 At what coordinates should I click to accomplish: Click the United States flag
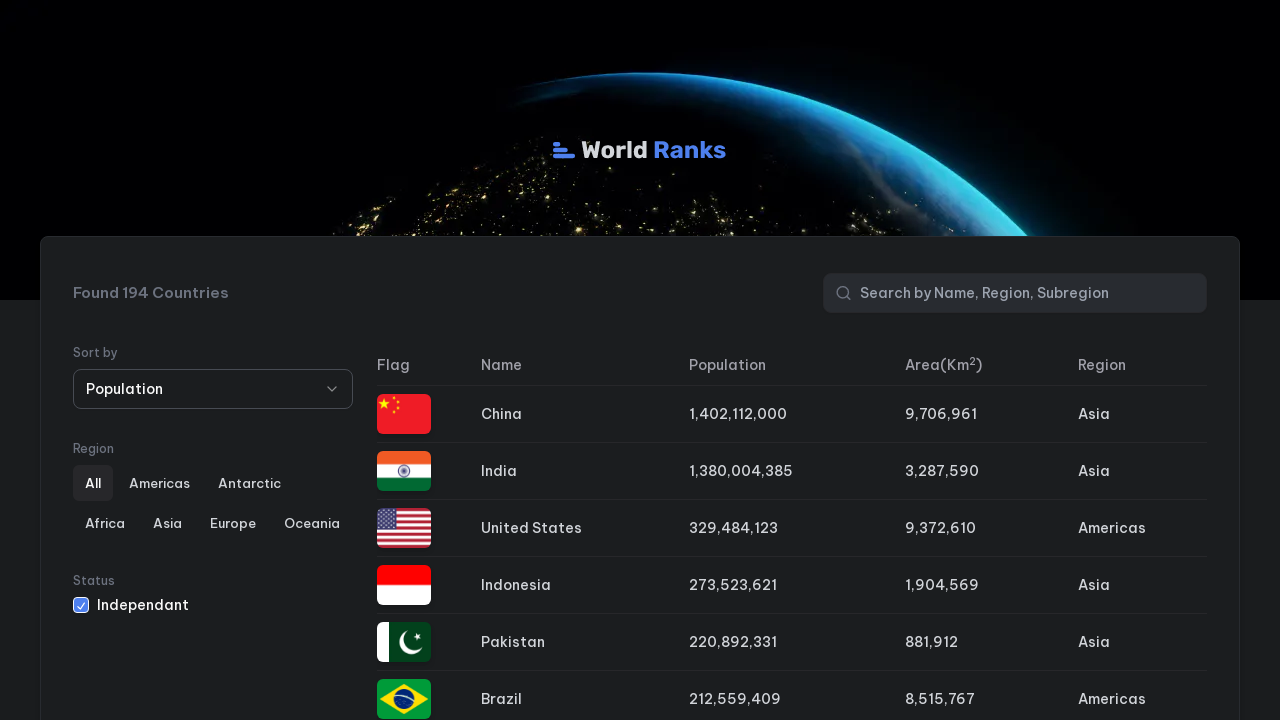click(404, 528)
